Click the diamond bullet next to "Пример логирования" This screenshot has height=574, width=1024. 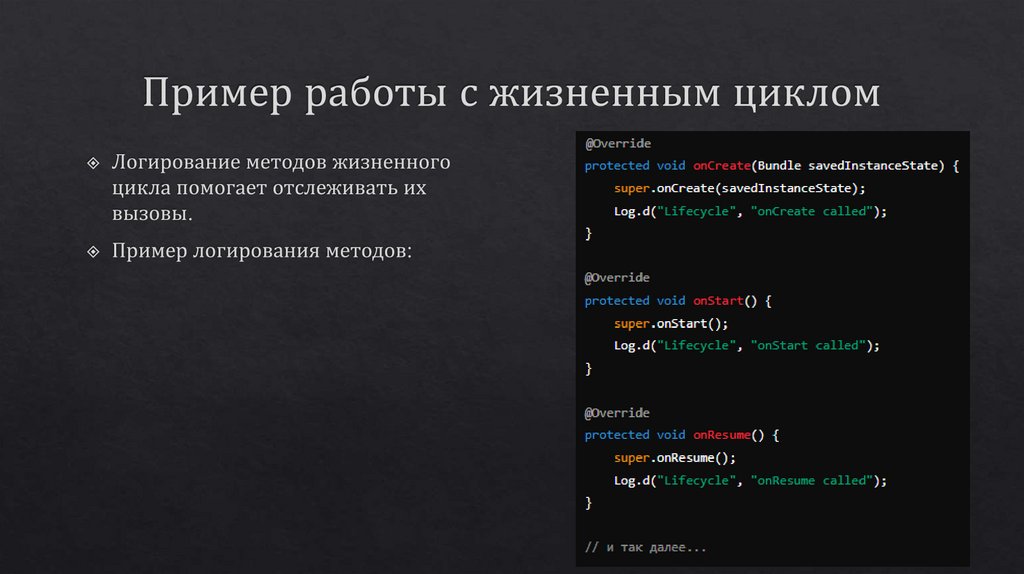[x=93, y=251]
